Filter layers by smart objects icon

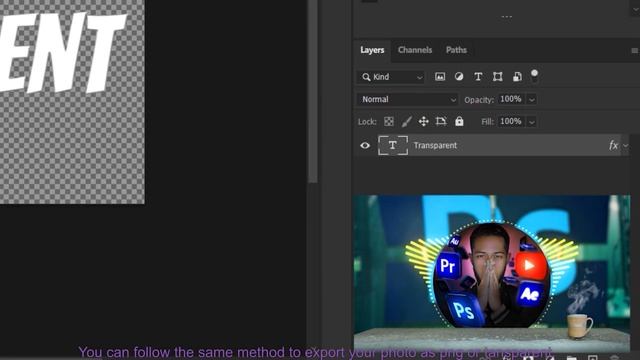[517, 77]
